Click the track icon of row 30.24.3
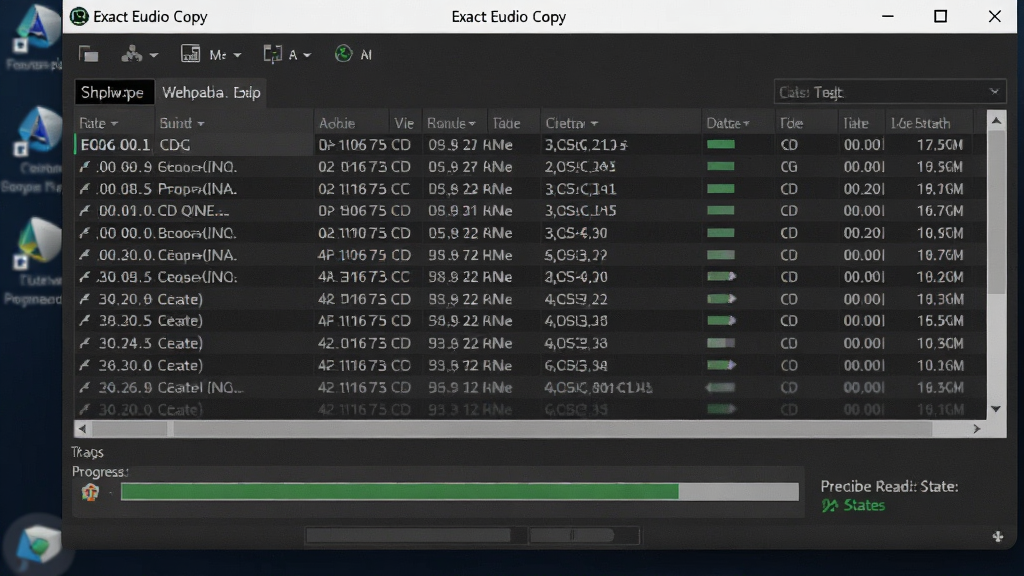The height and width of the screenshot is (576, 1024). [84, 344]
